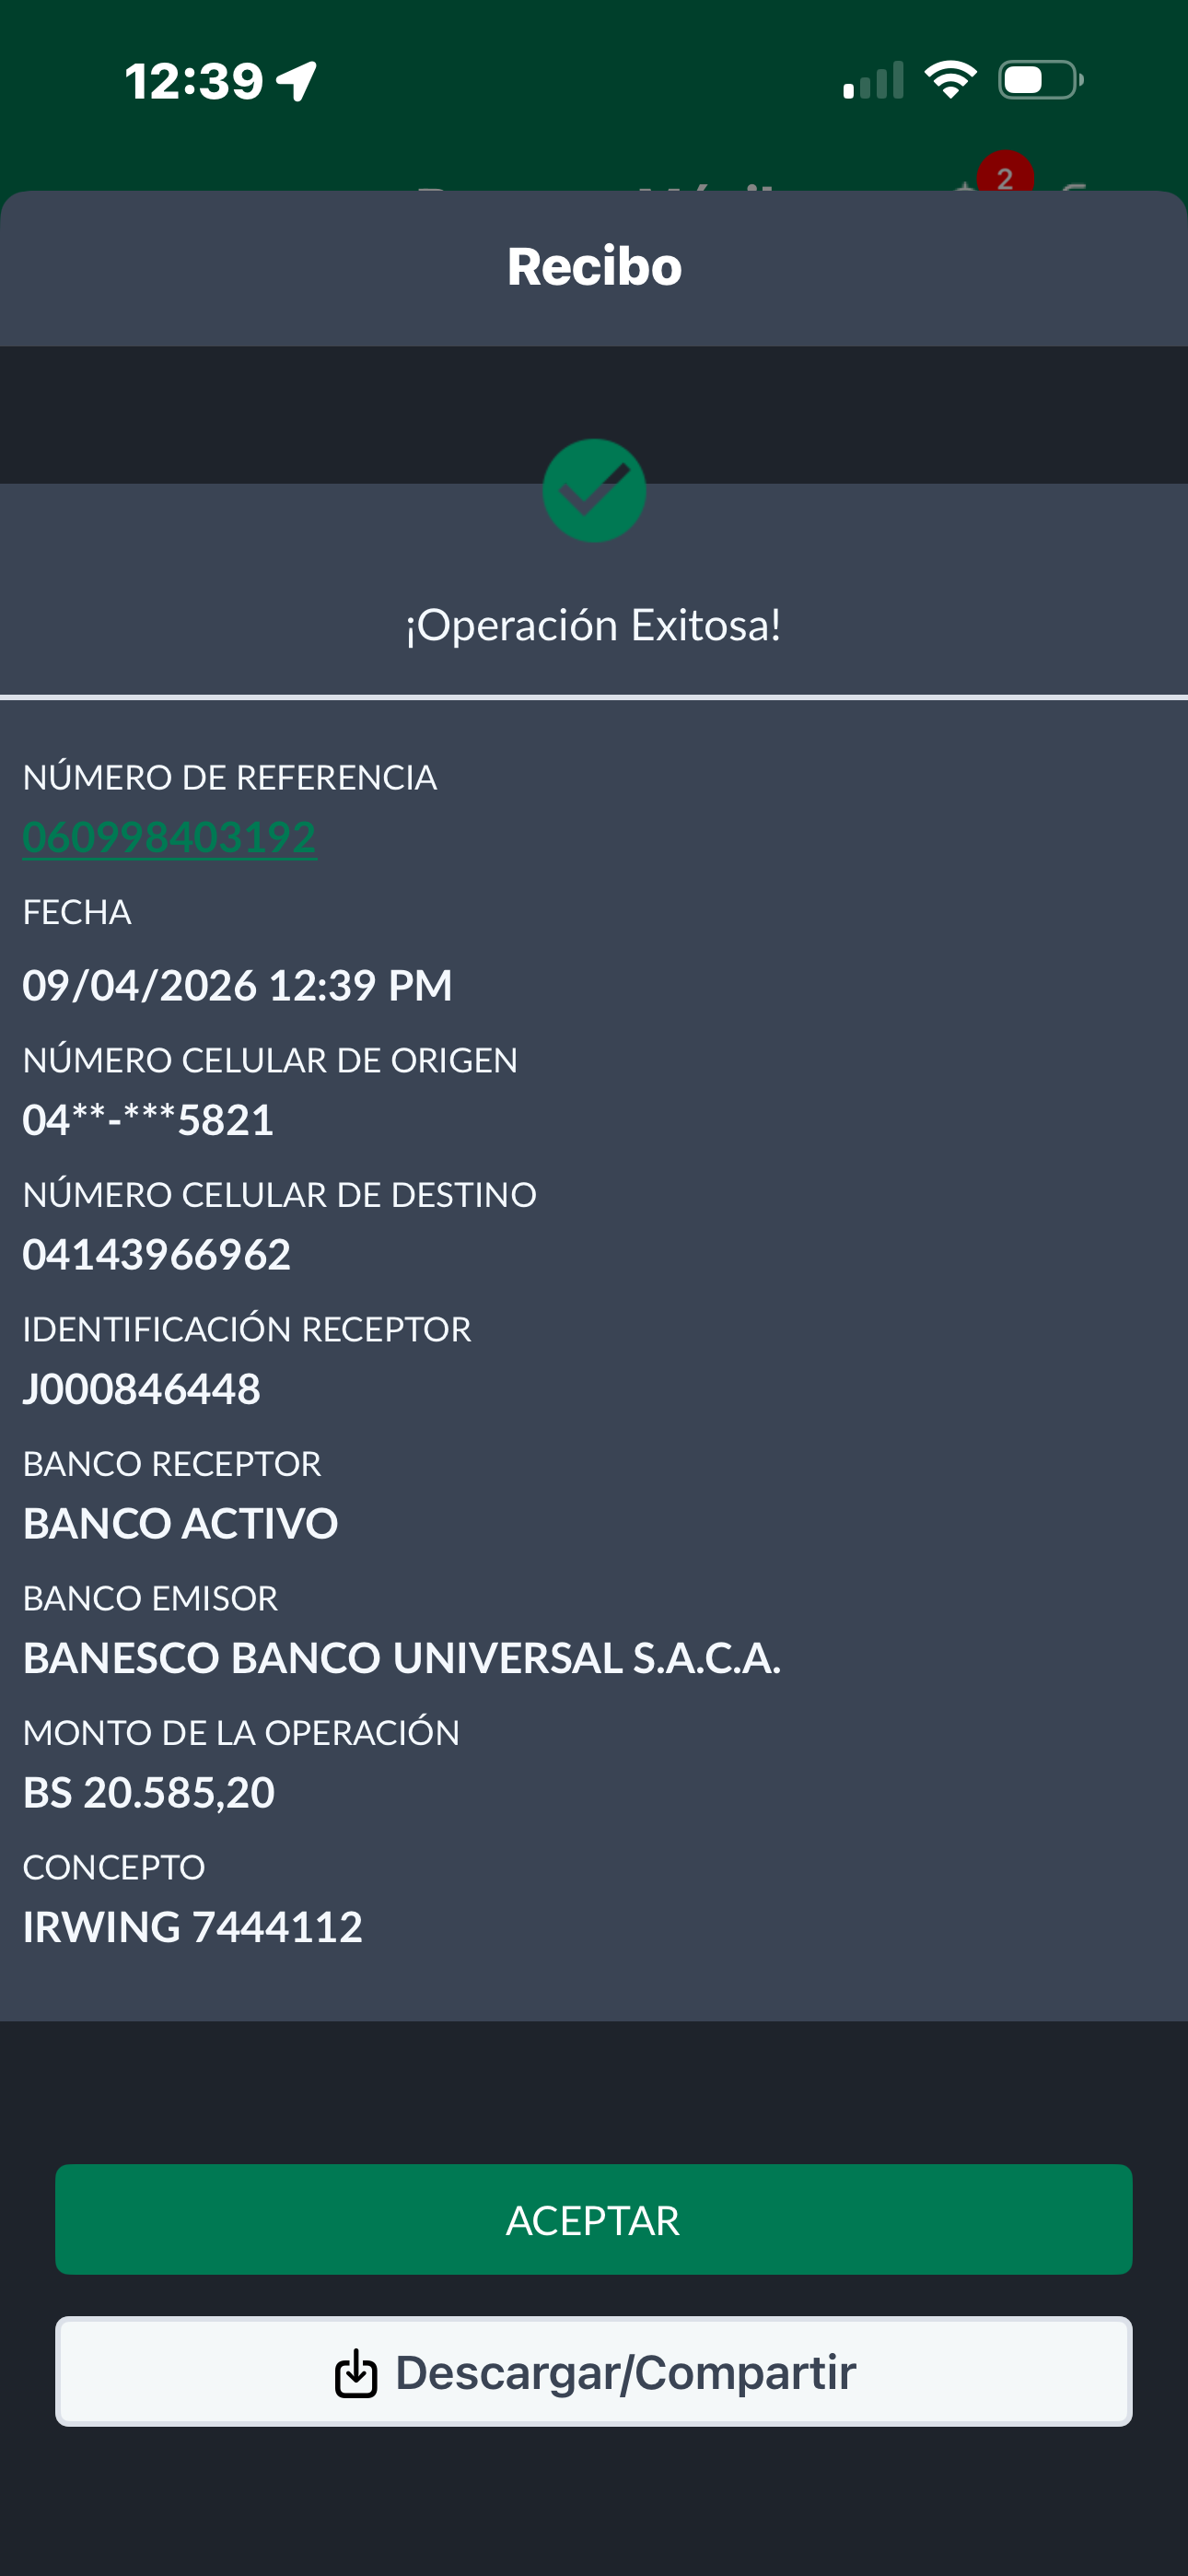
Task: Select the amount BS 20.585,20
Action: [x=149, y=1792]
